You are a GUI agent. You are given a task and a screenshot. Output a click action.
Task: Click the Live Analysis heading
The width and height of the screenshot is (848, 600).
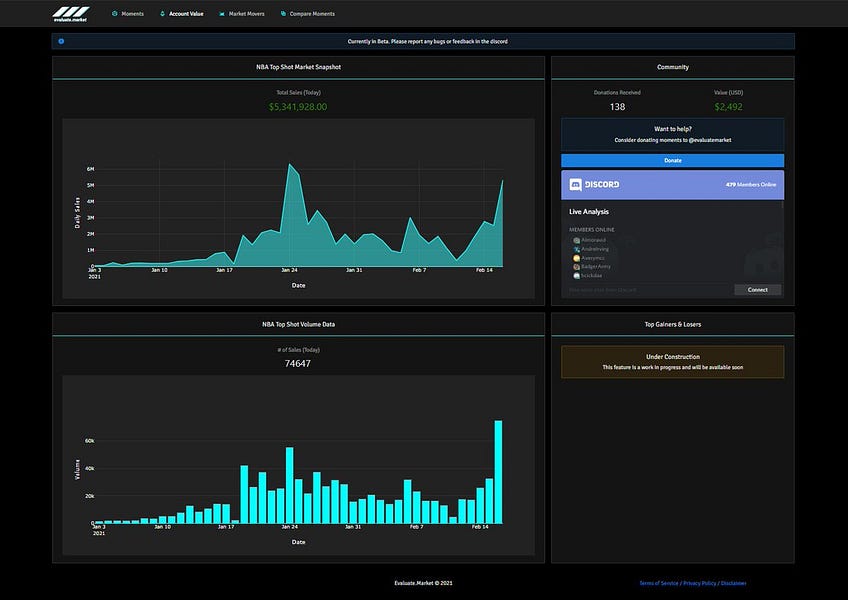click(588, 212)
